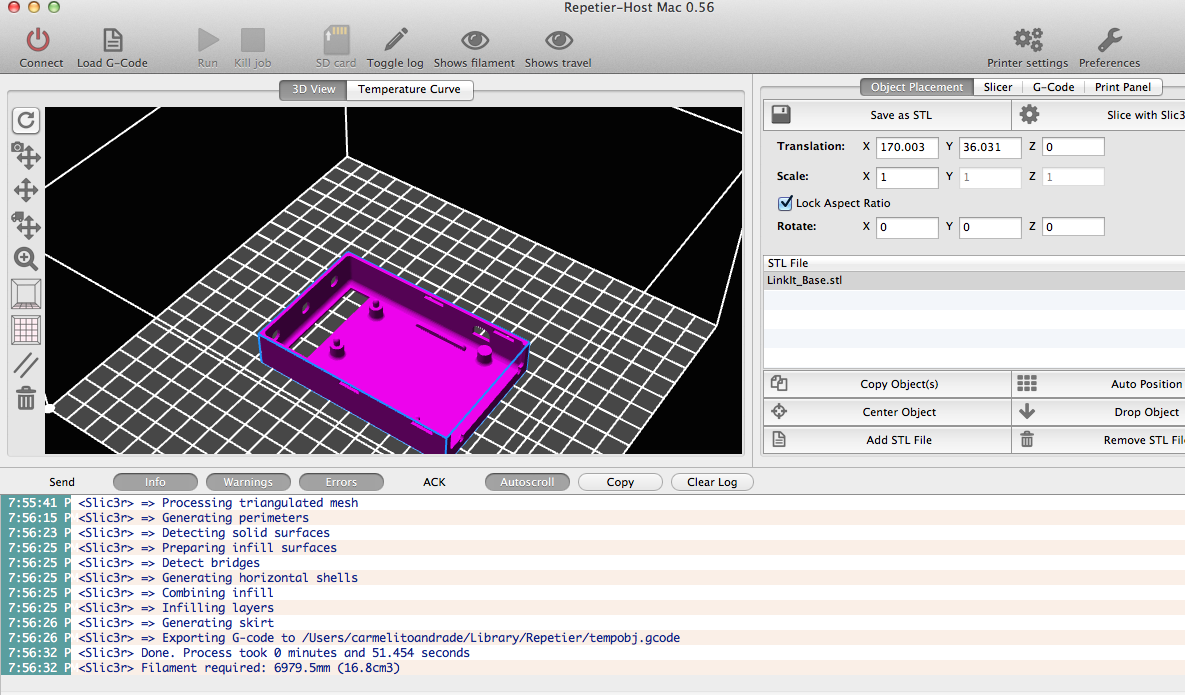Click the Center Object button label

pyautogui.click(x=899, y=412)
